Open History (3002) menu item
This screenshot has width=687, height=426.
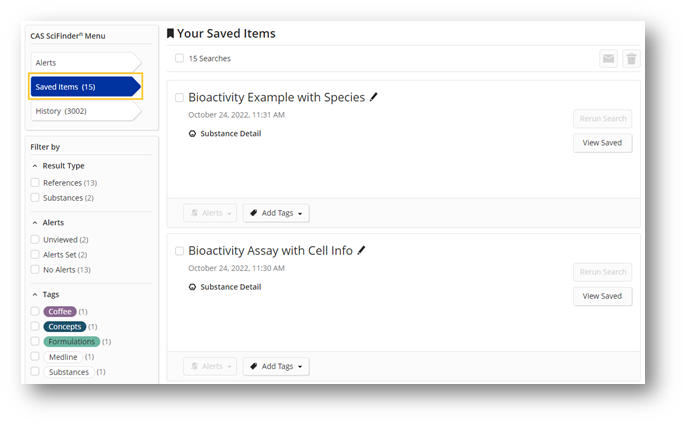coord(86,111)
